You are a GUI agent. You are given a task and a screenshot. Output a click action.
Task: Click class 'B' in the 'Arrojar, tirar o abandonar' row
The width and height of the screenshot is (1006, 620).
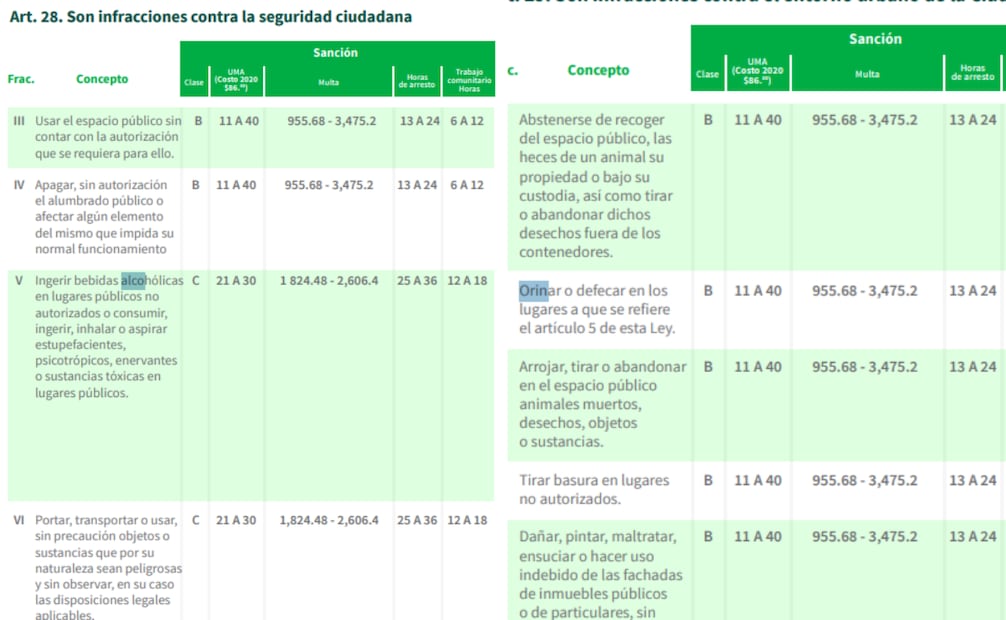coord(708,366)
